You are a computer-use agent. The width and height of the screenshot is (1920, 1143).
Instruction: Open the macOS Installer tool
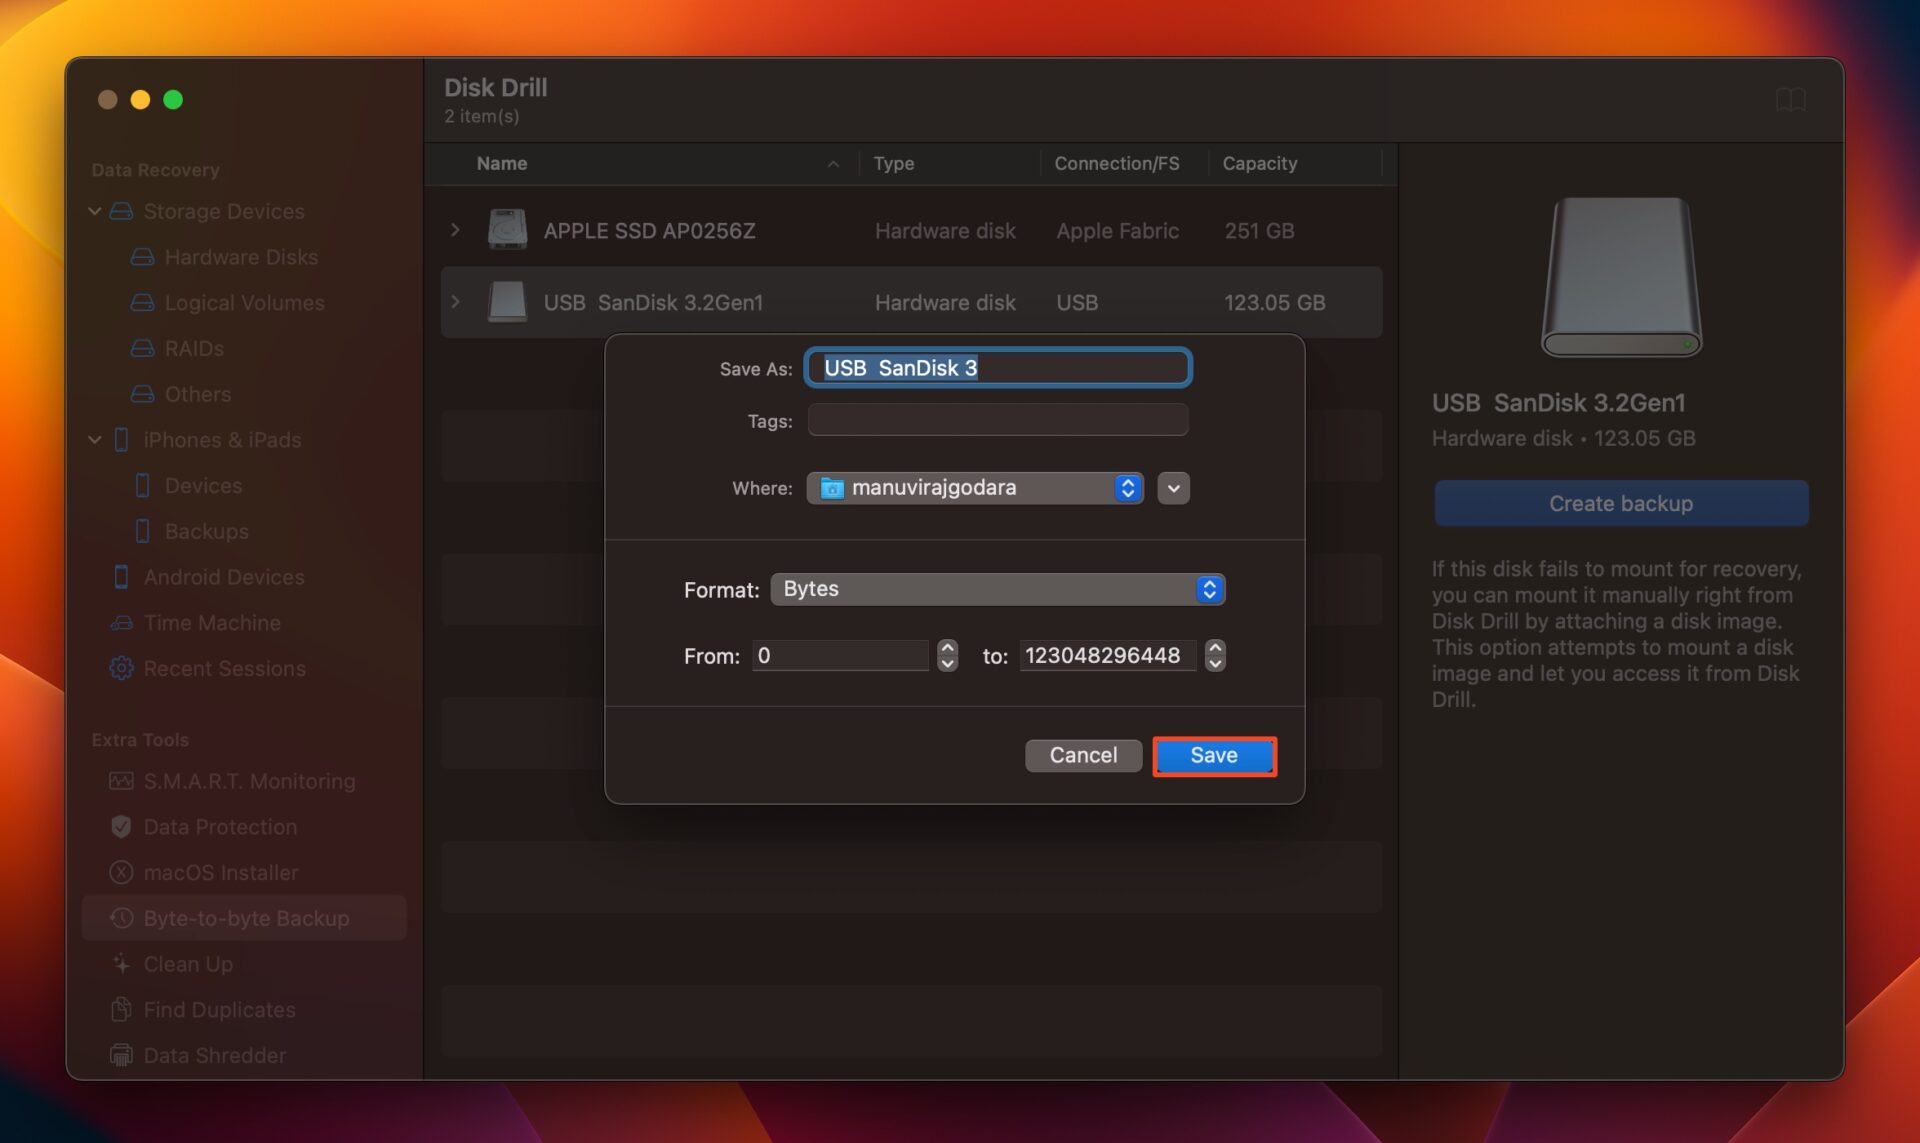220,872
